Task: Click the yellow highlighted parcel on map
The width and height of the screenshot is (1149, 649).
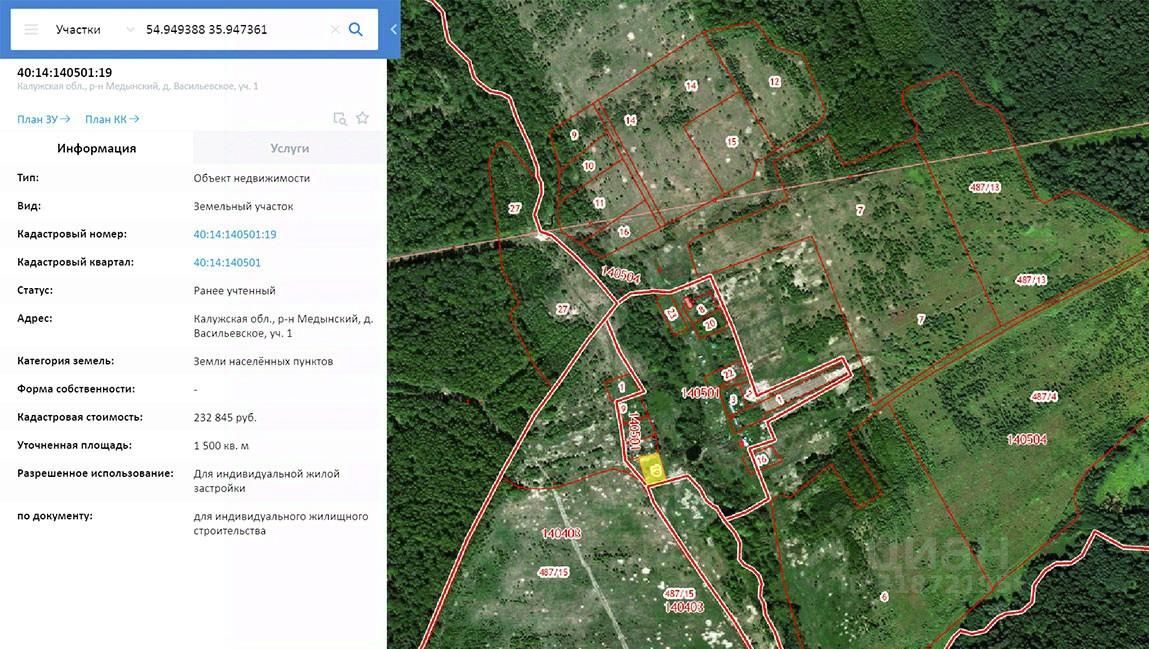Action: [x=654, y=469]
